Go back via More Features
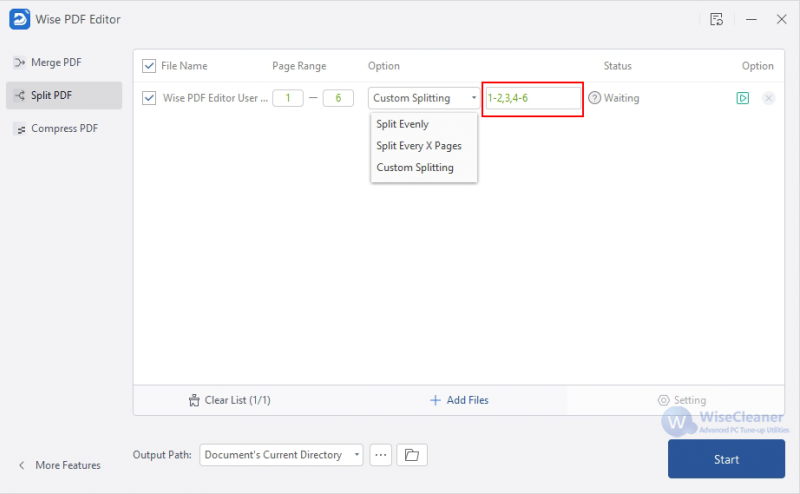Viewport: 800px width, 494px height. coord(60,465)
